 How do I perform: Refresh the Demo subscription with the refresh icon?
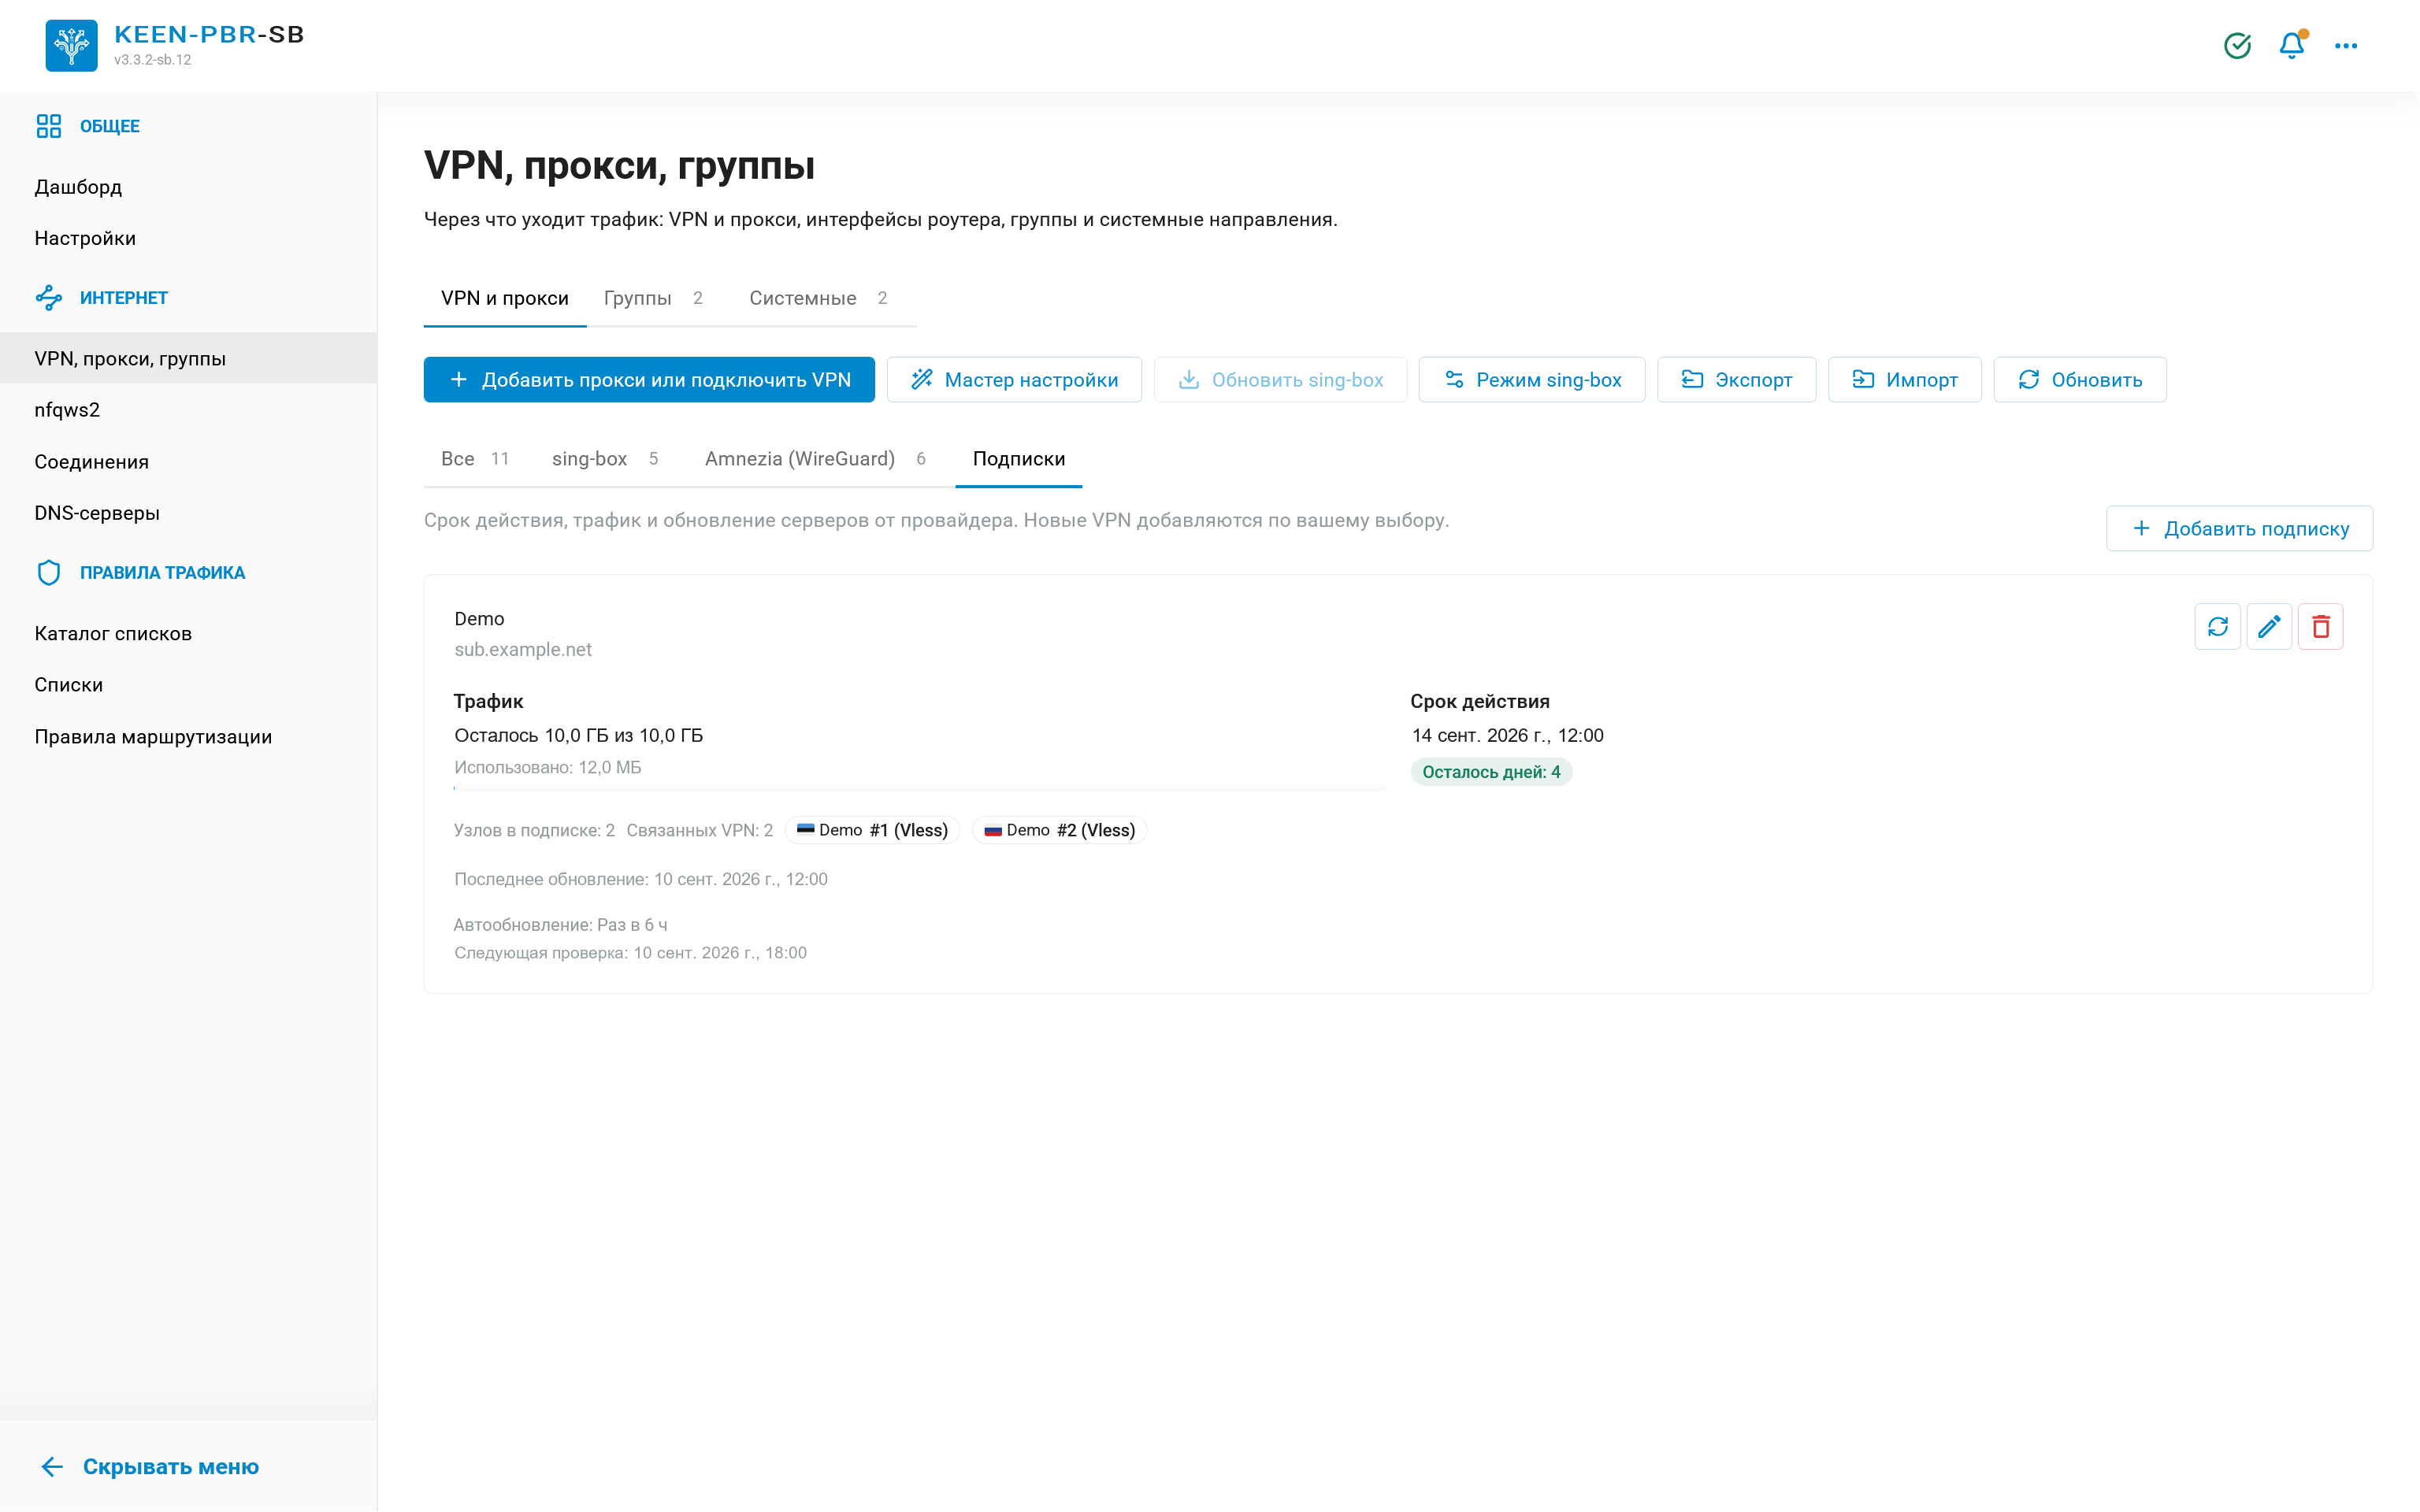pyautogui.click(x=2218, y=627)
